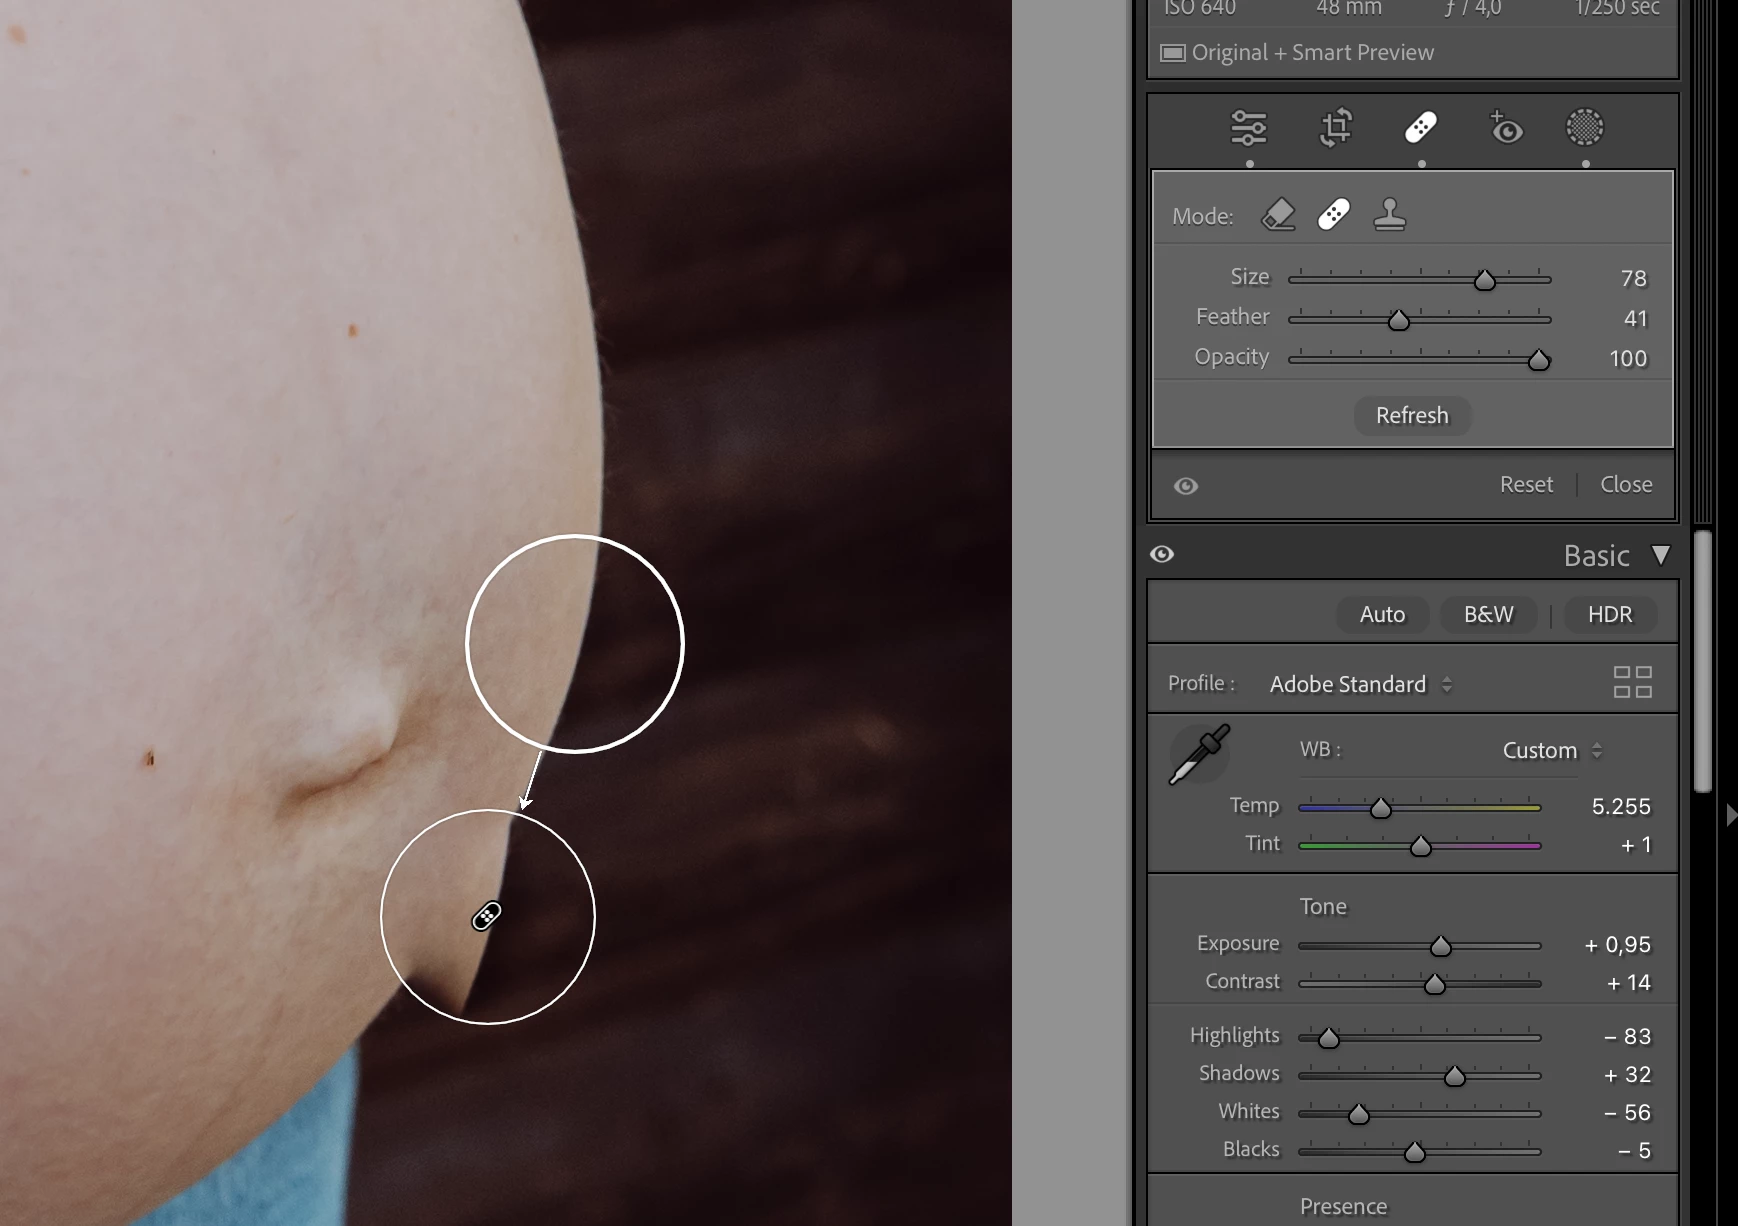Screen dimensions: 1738x1226
Task: Click the Exposure slider handle
Action: (x=1440, y=947)
